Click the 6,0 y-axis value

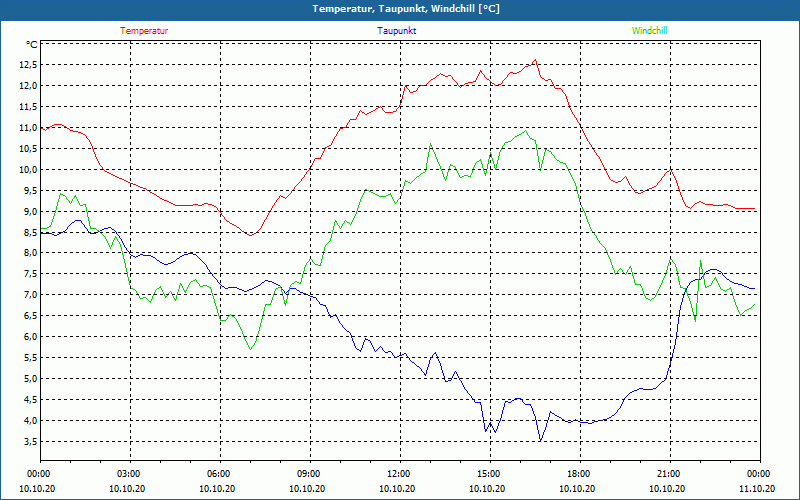(x=30, y=337)
